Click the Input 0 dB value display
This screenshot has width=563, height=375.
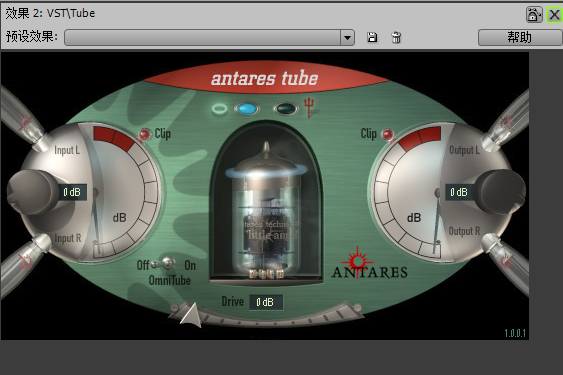[x=73, y=192]
